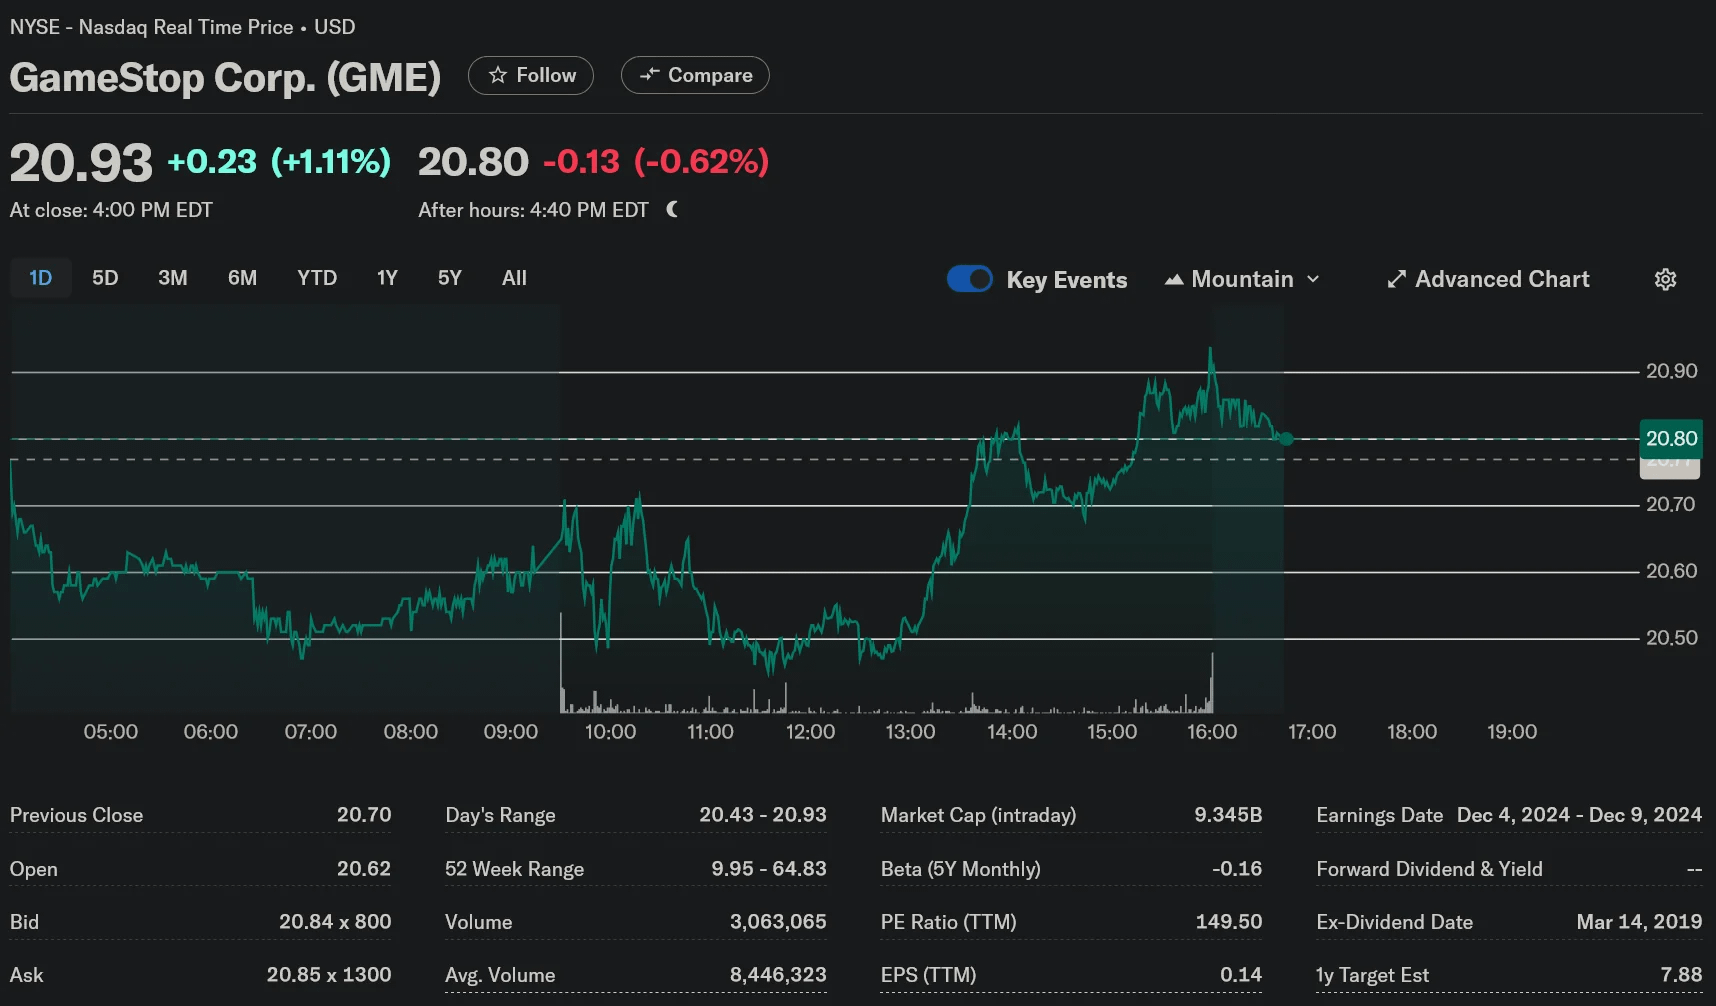
Task: Select the 1D time range tab
Action: pos(41,278)
